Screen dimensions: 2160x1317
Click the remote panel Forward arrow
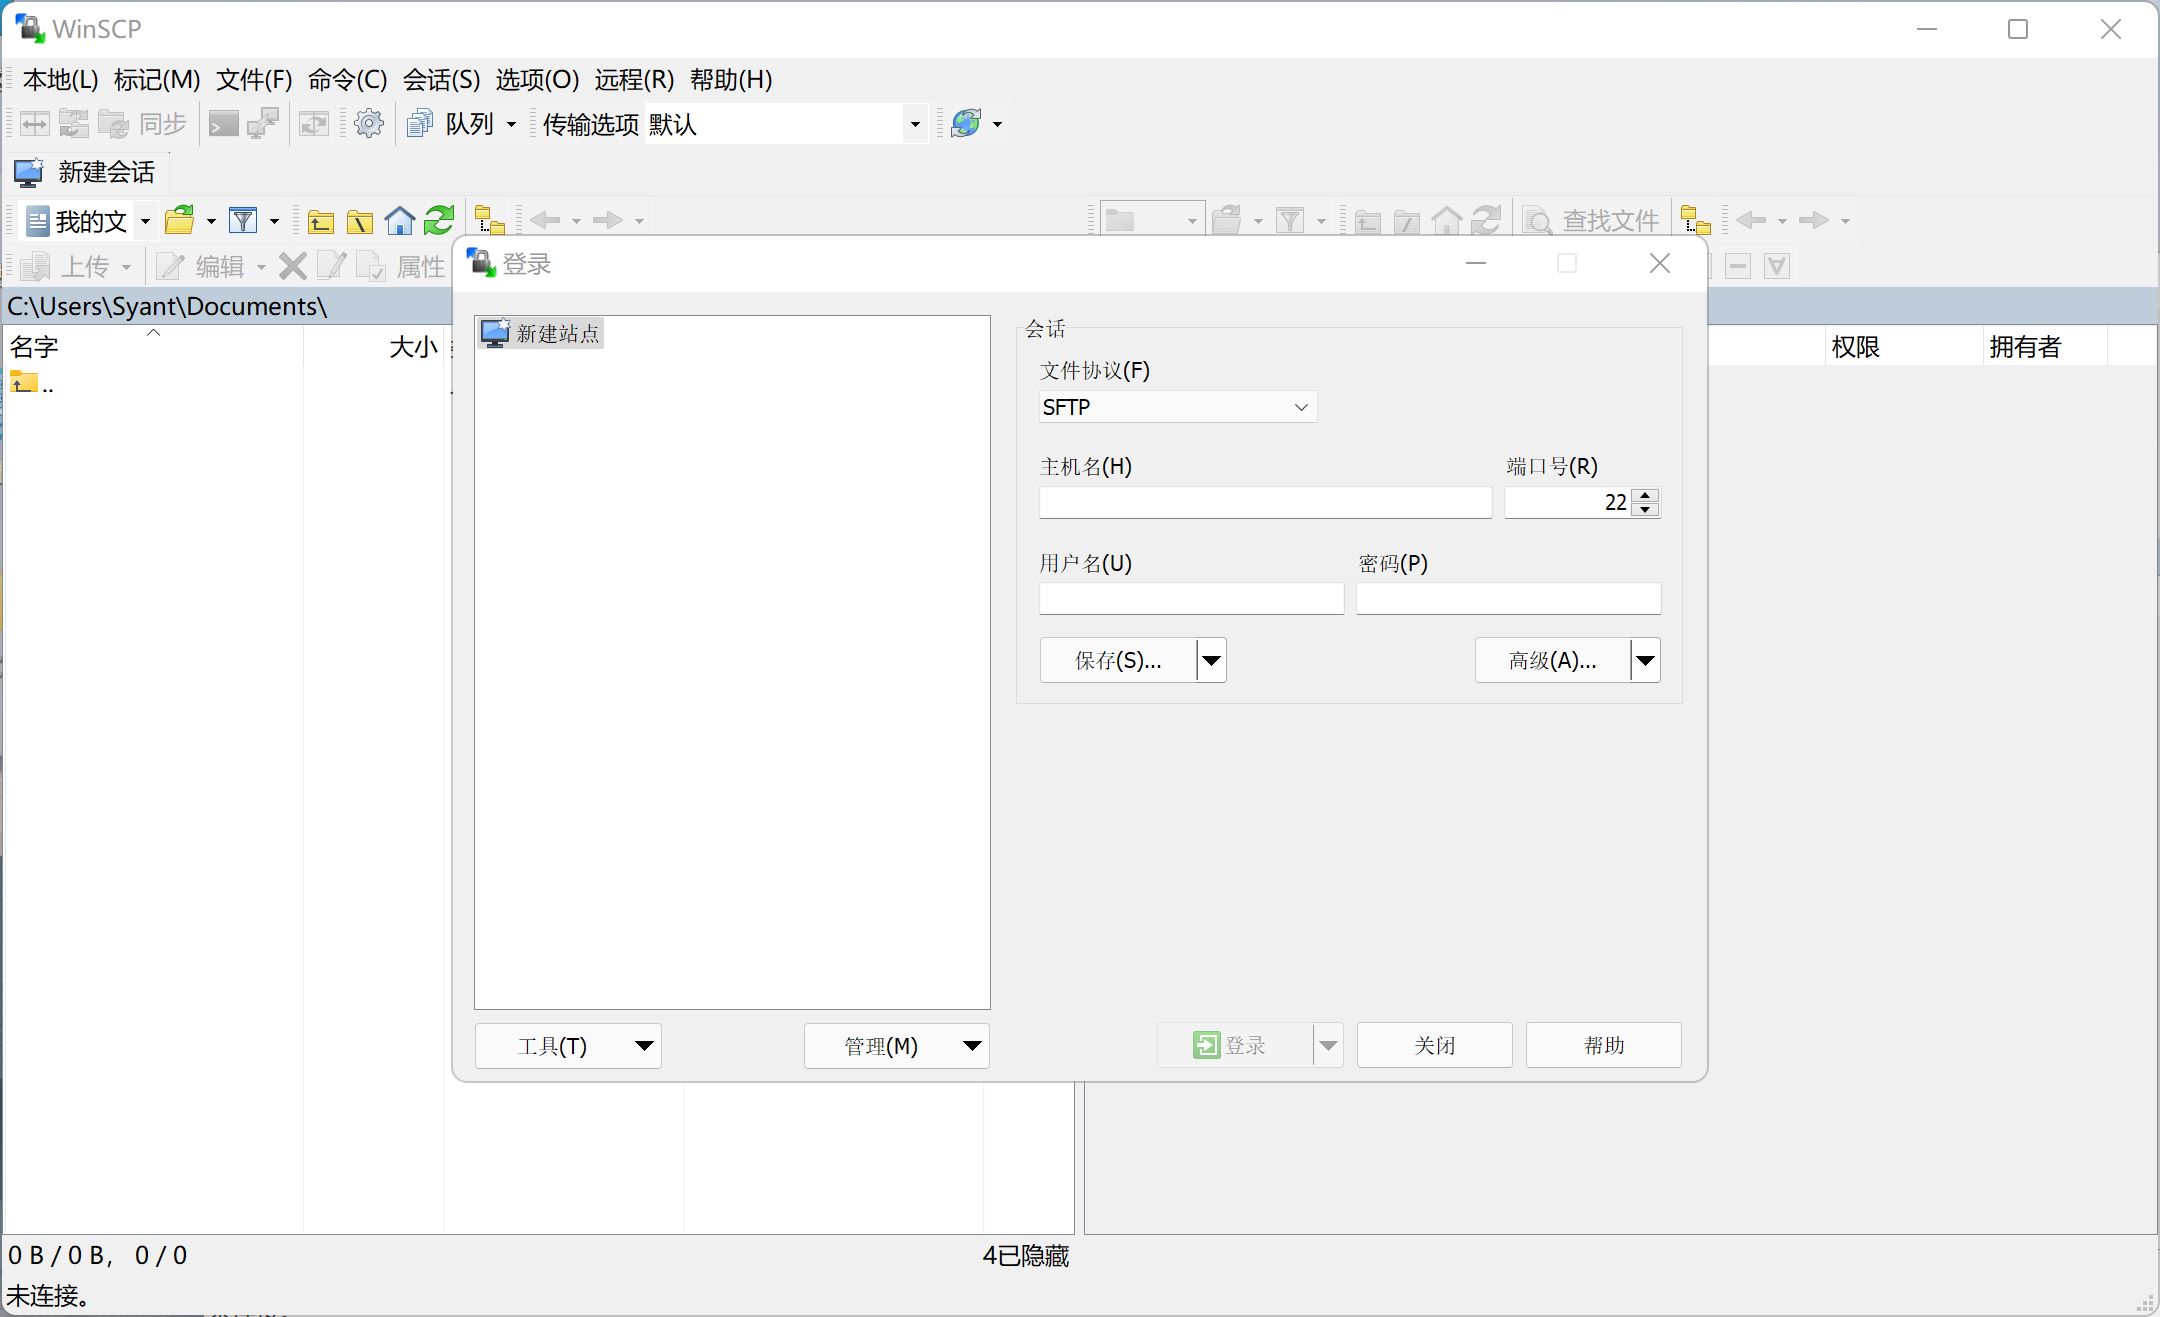pos(1814,220)
